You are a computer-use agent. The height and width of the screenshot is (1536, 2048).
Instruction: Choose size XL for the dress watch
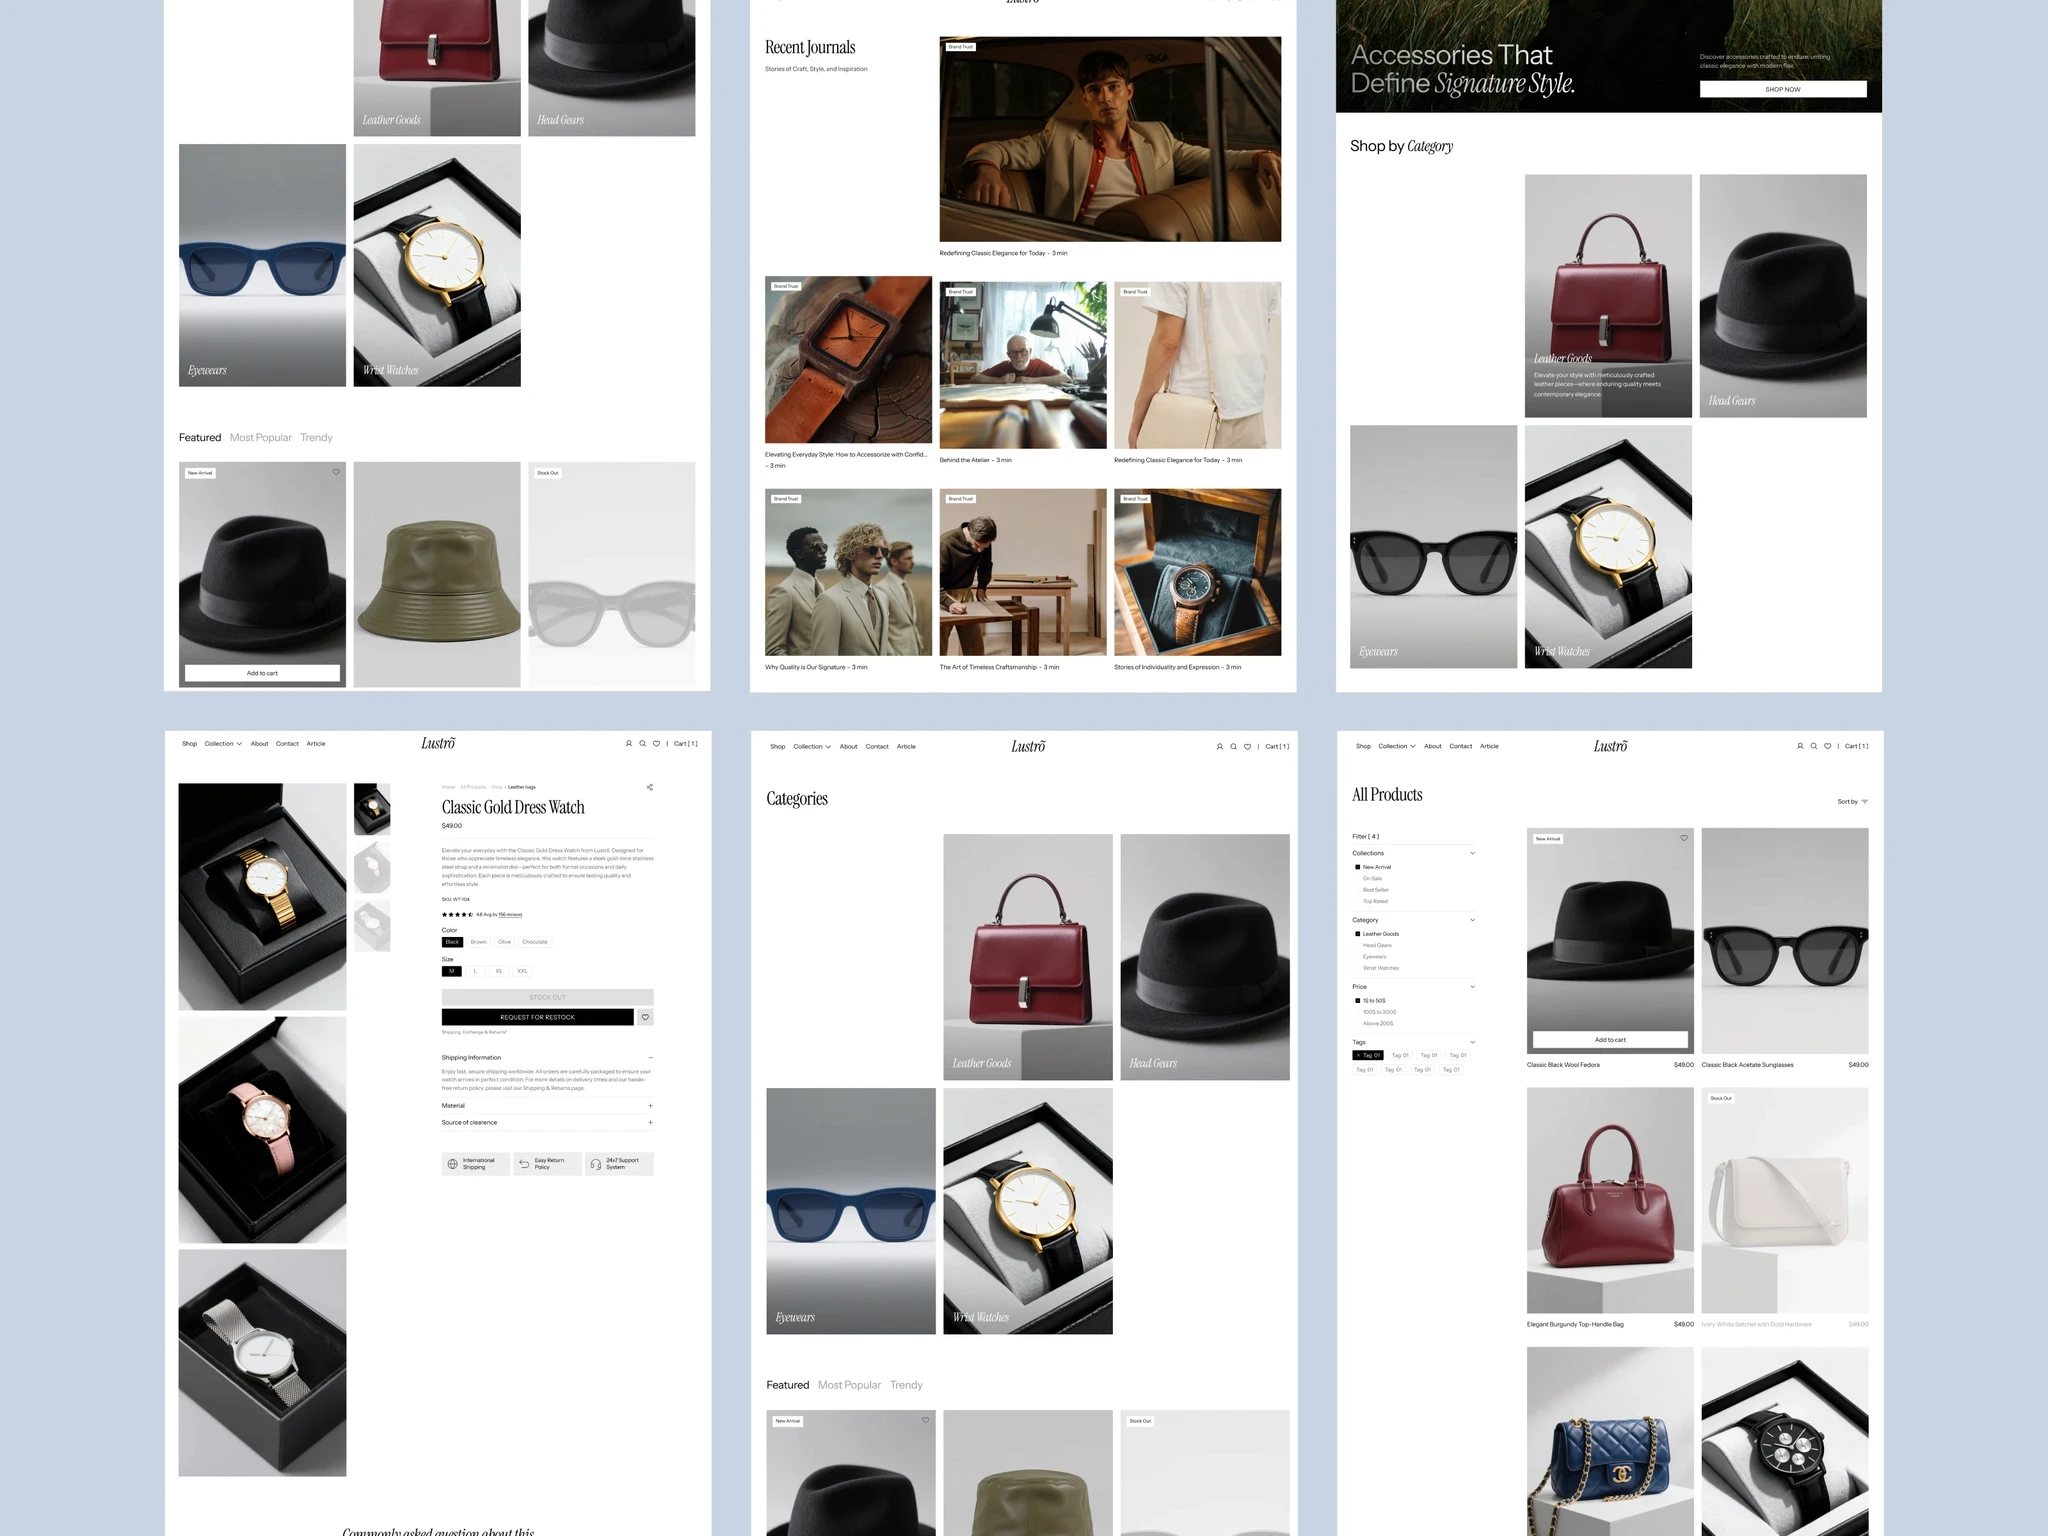[x=499, y=971]
